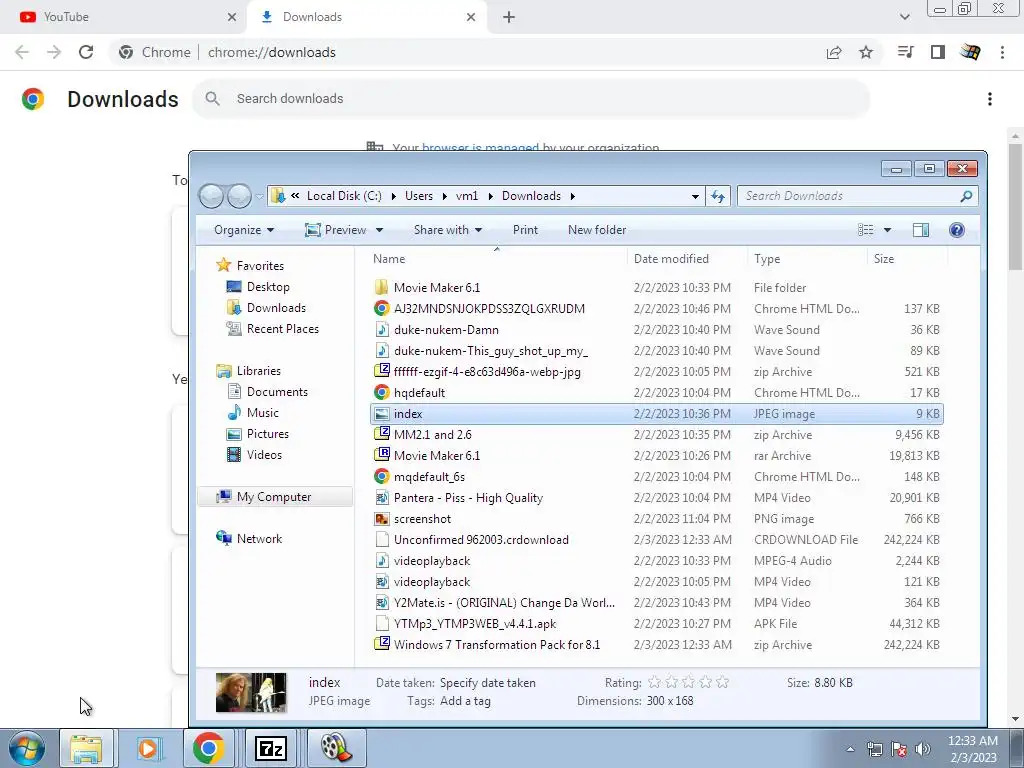1024x768 pixels.
Task: Click the Search downloads field
Action: coord(530,99)
